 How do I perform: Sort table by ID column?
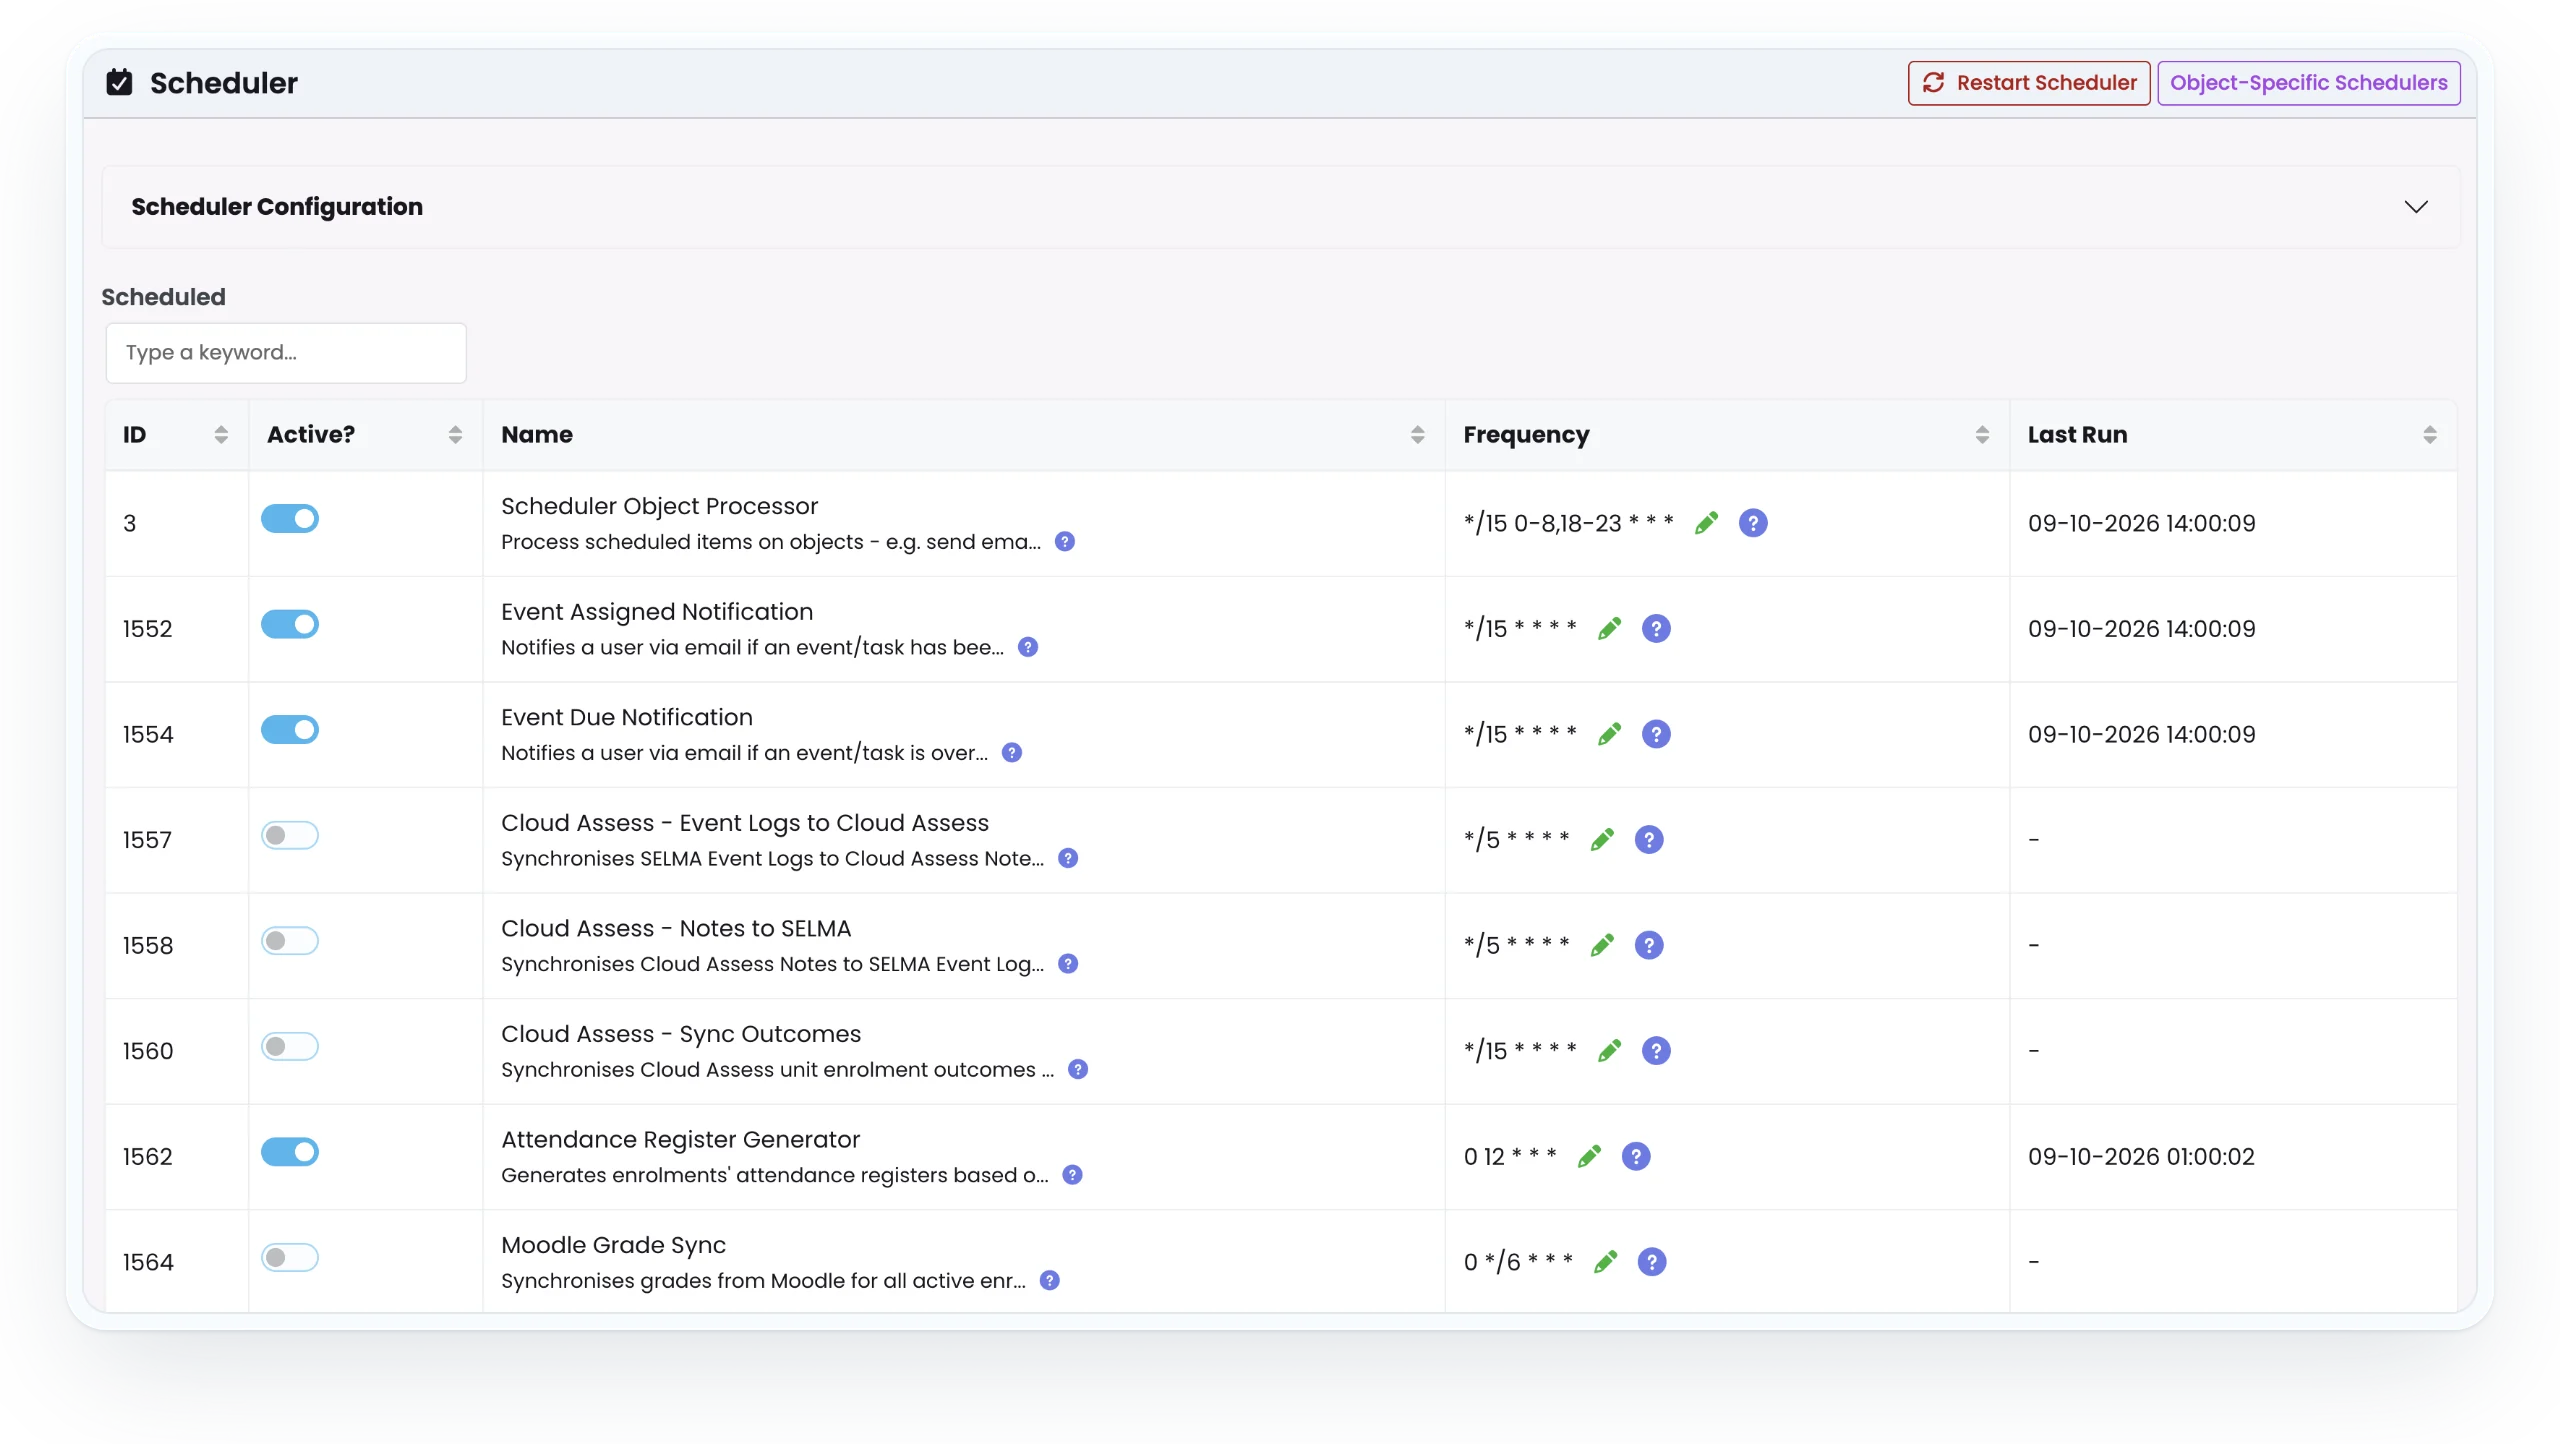click(x=221, y=435)
